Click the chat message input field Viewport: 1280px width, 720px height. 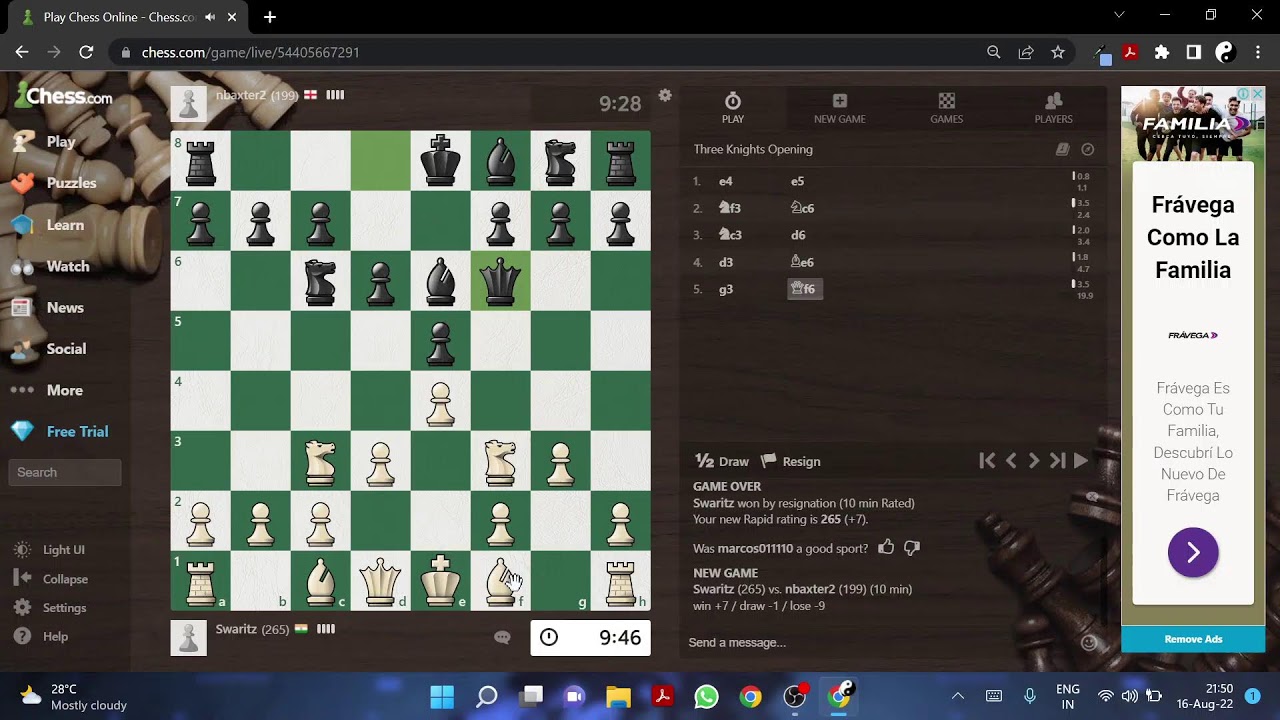pyautogui.click(x=880, y=642)
